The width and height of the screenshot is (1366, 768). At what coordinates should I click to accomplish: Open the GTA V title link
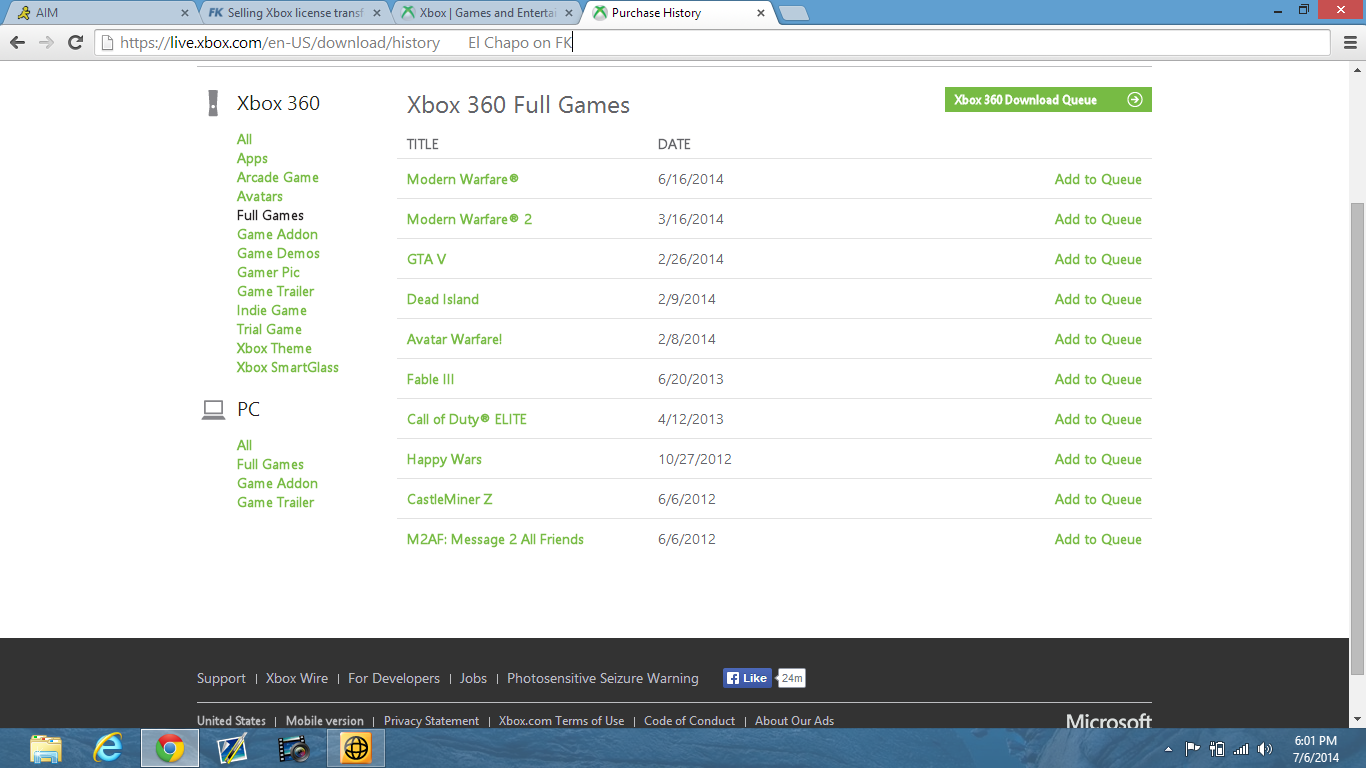426,259
